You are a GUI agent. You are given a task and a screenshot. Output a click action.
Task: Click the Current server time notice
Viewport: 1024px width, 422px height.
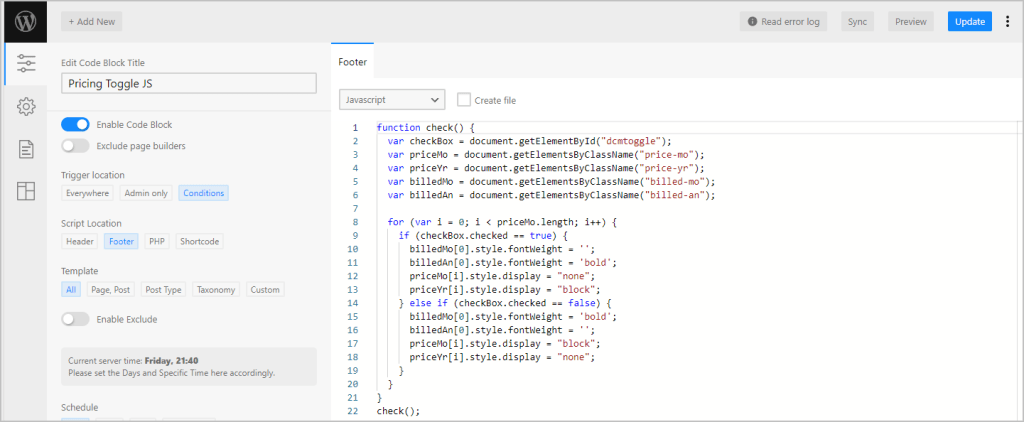coord(189,366)
